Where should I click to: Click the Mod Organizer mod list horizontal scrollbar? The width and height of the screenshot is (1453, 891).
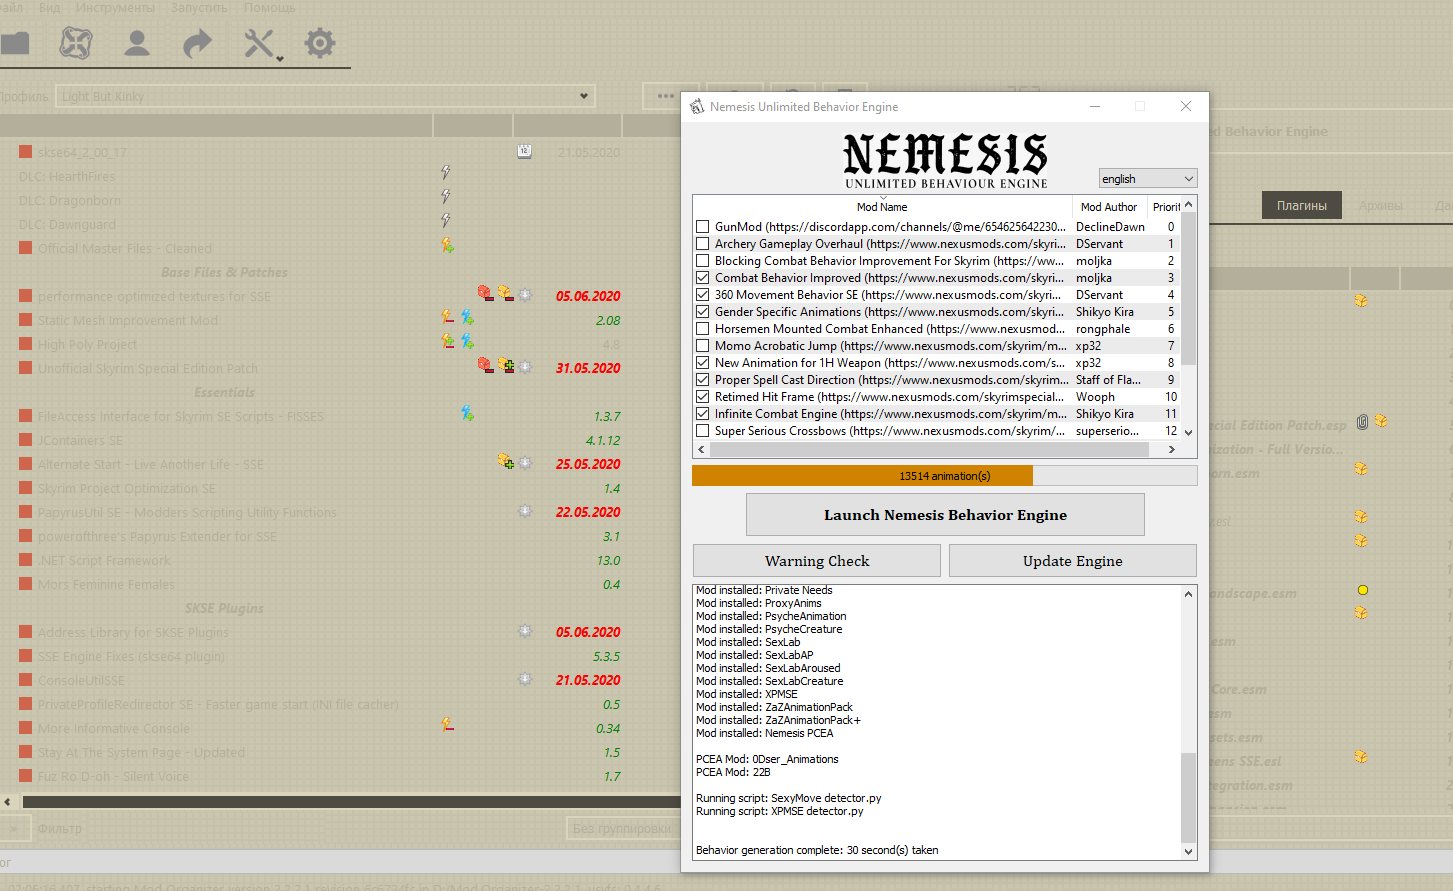pyautogui.click(x=350, y=801)
